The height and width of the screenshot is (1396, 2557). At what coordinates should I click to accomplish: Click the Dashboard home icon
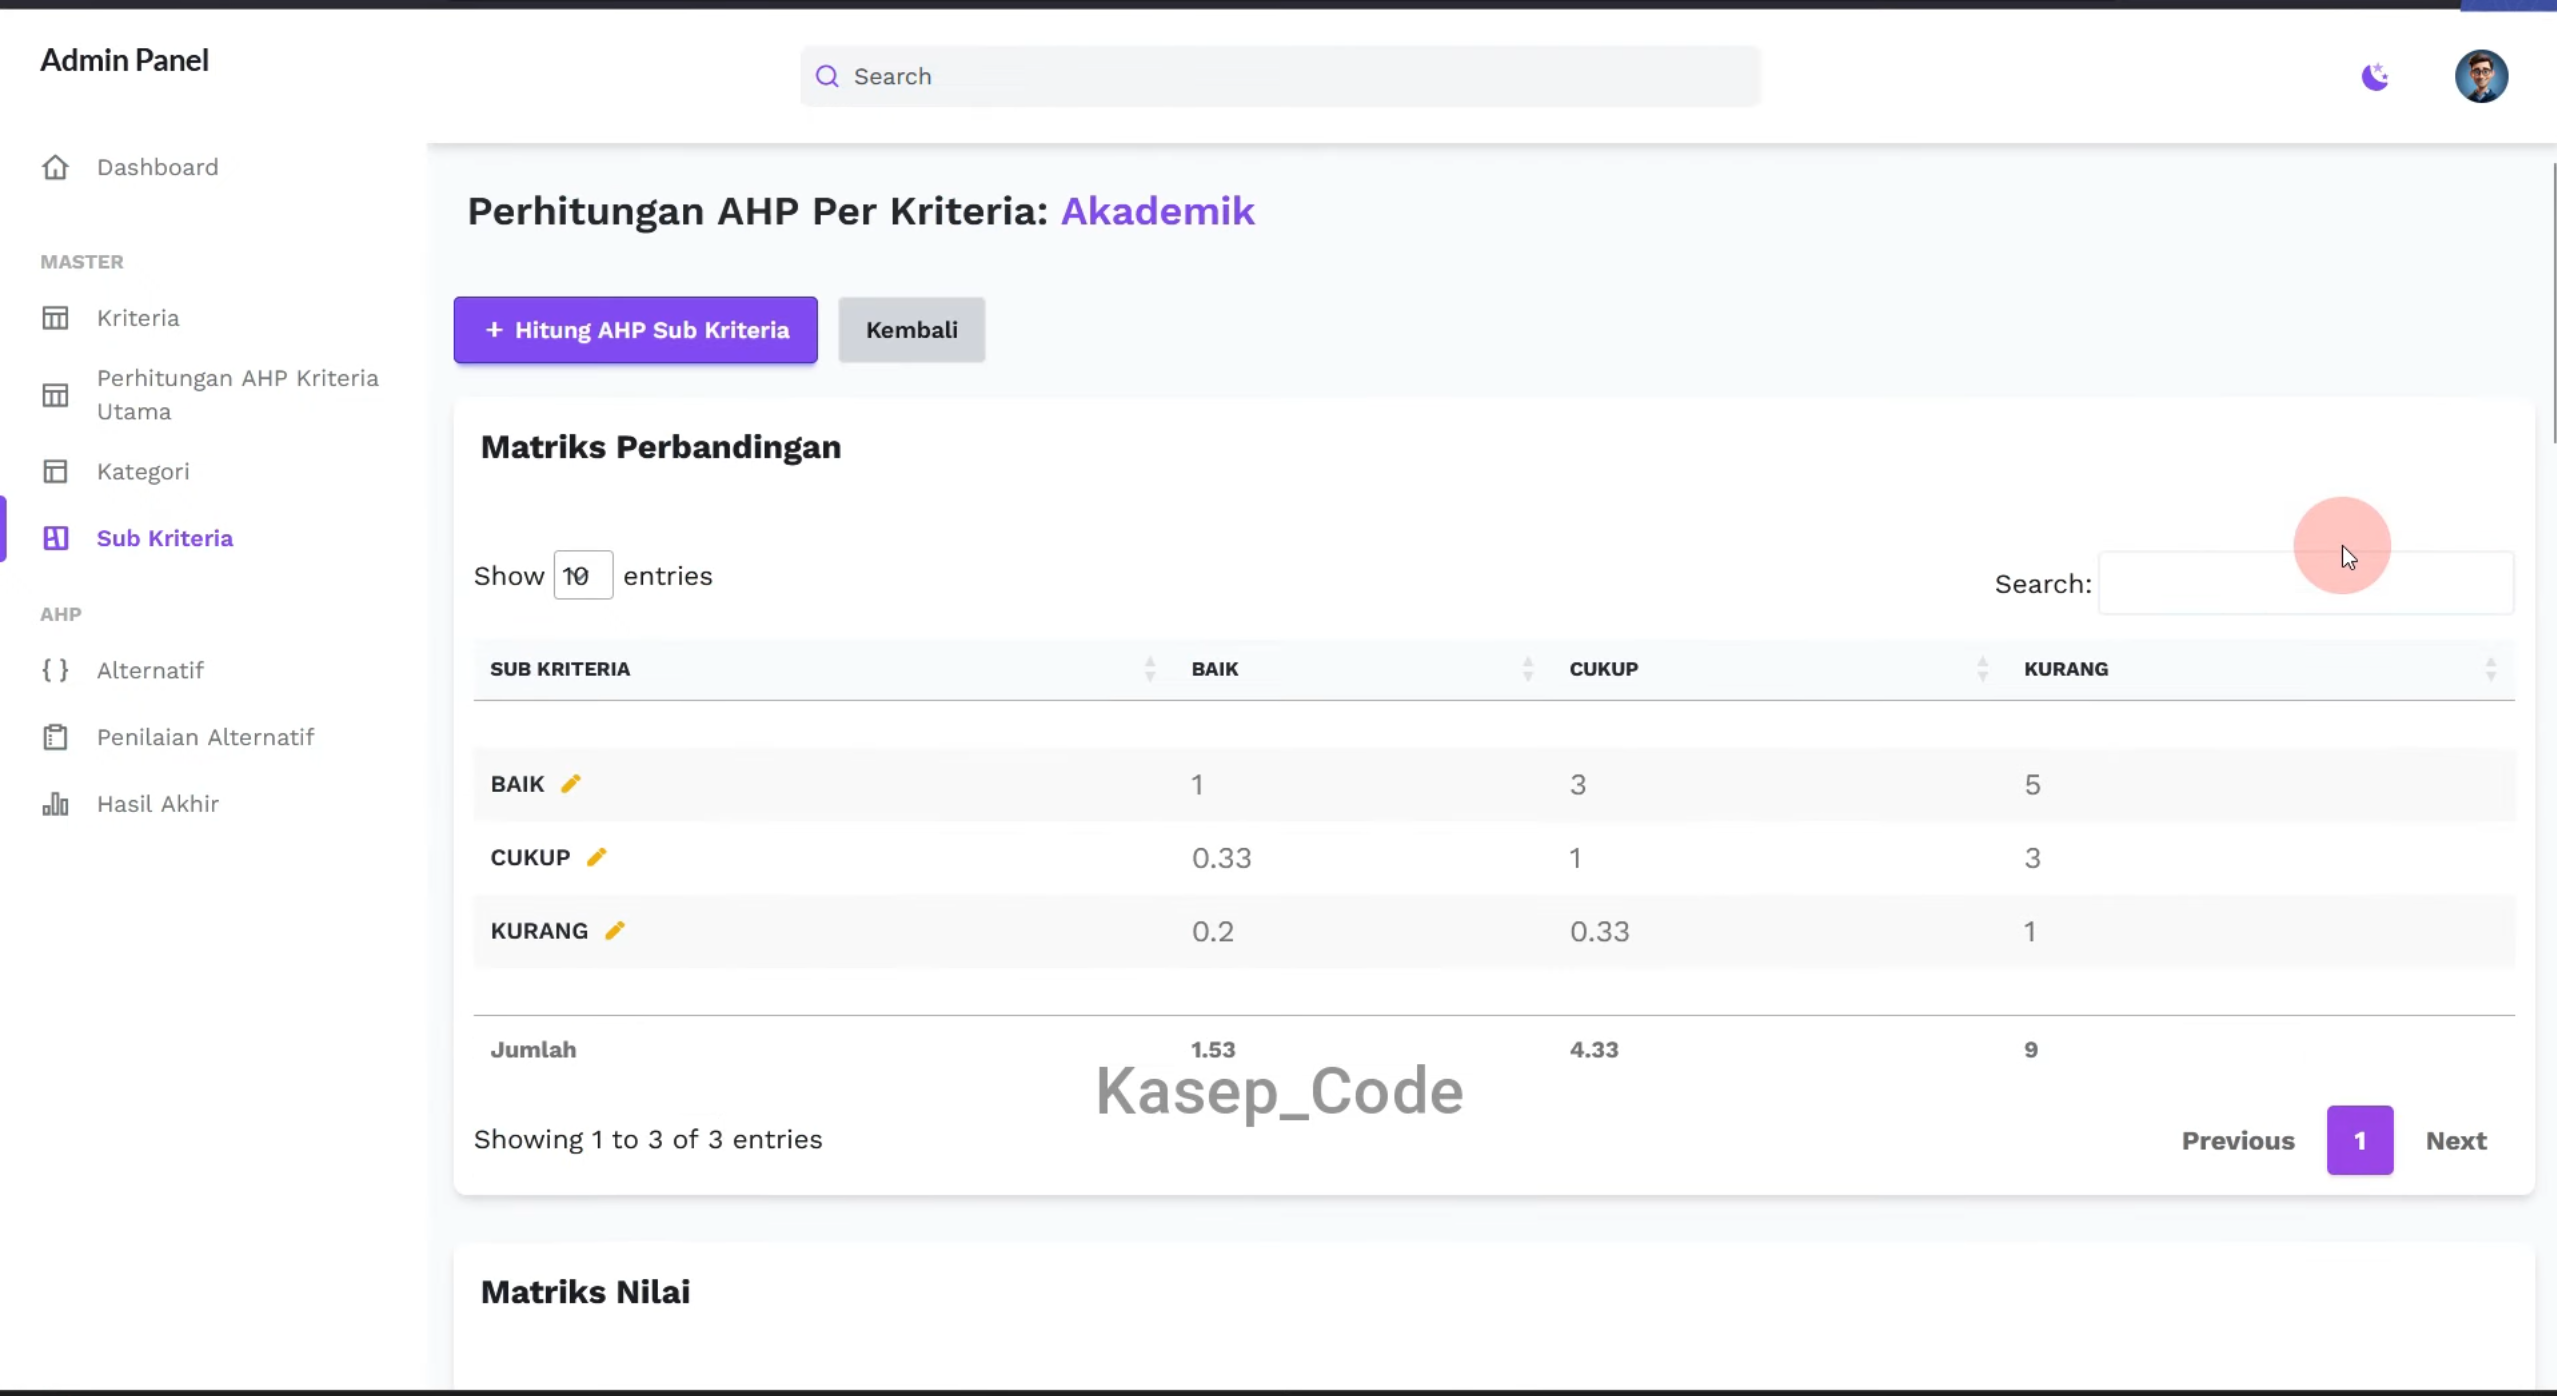(x=55, y=167)
